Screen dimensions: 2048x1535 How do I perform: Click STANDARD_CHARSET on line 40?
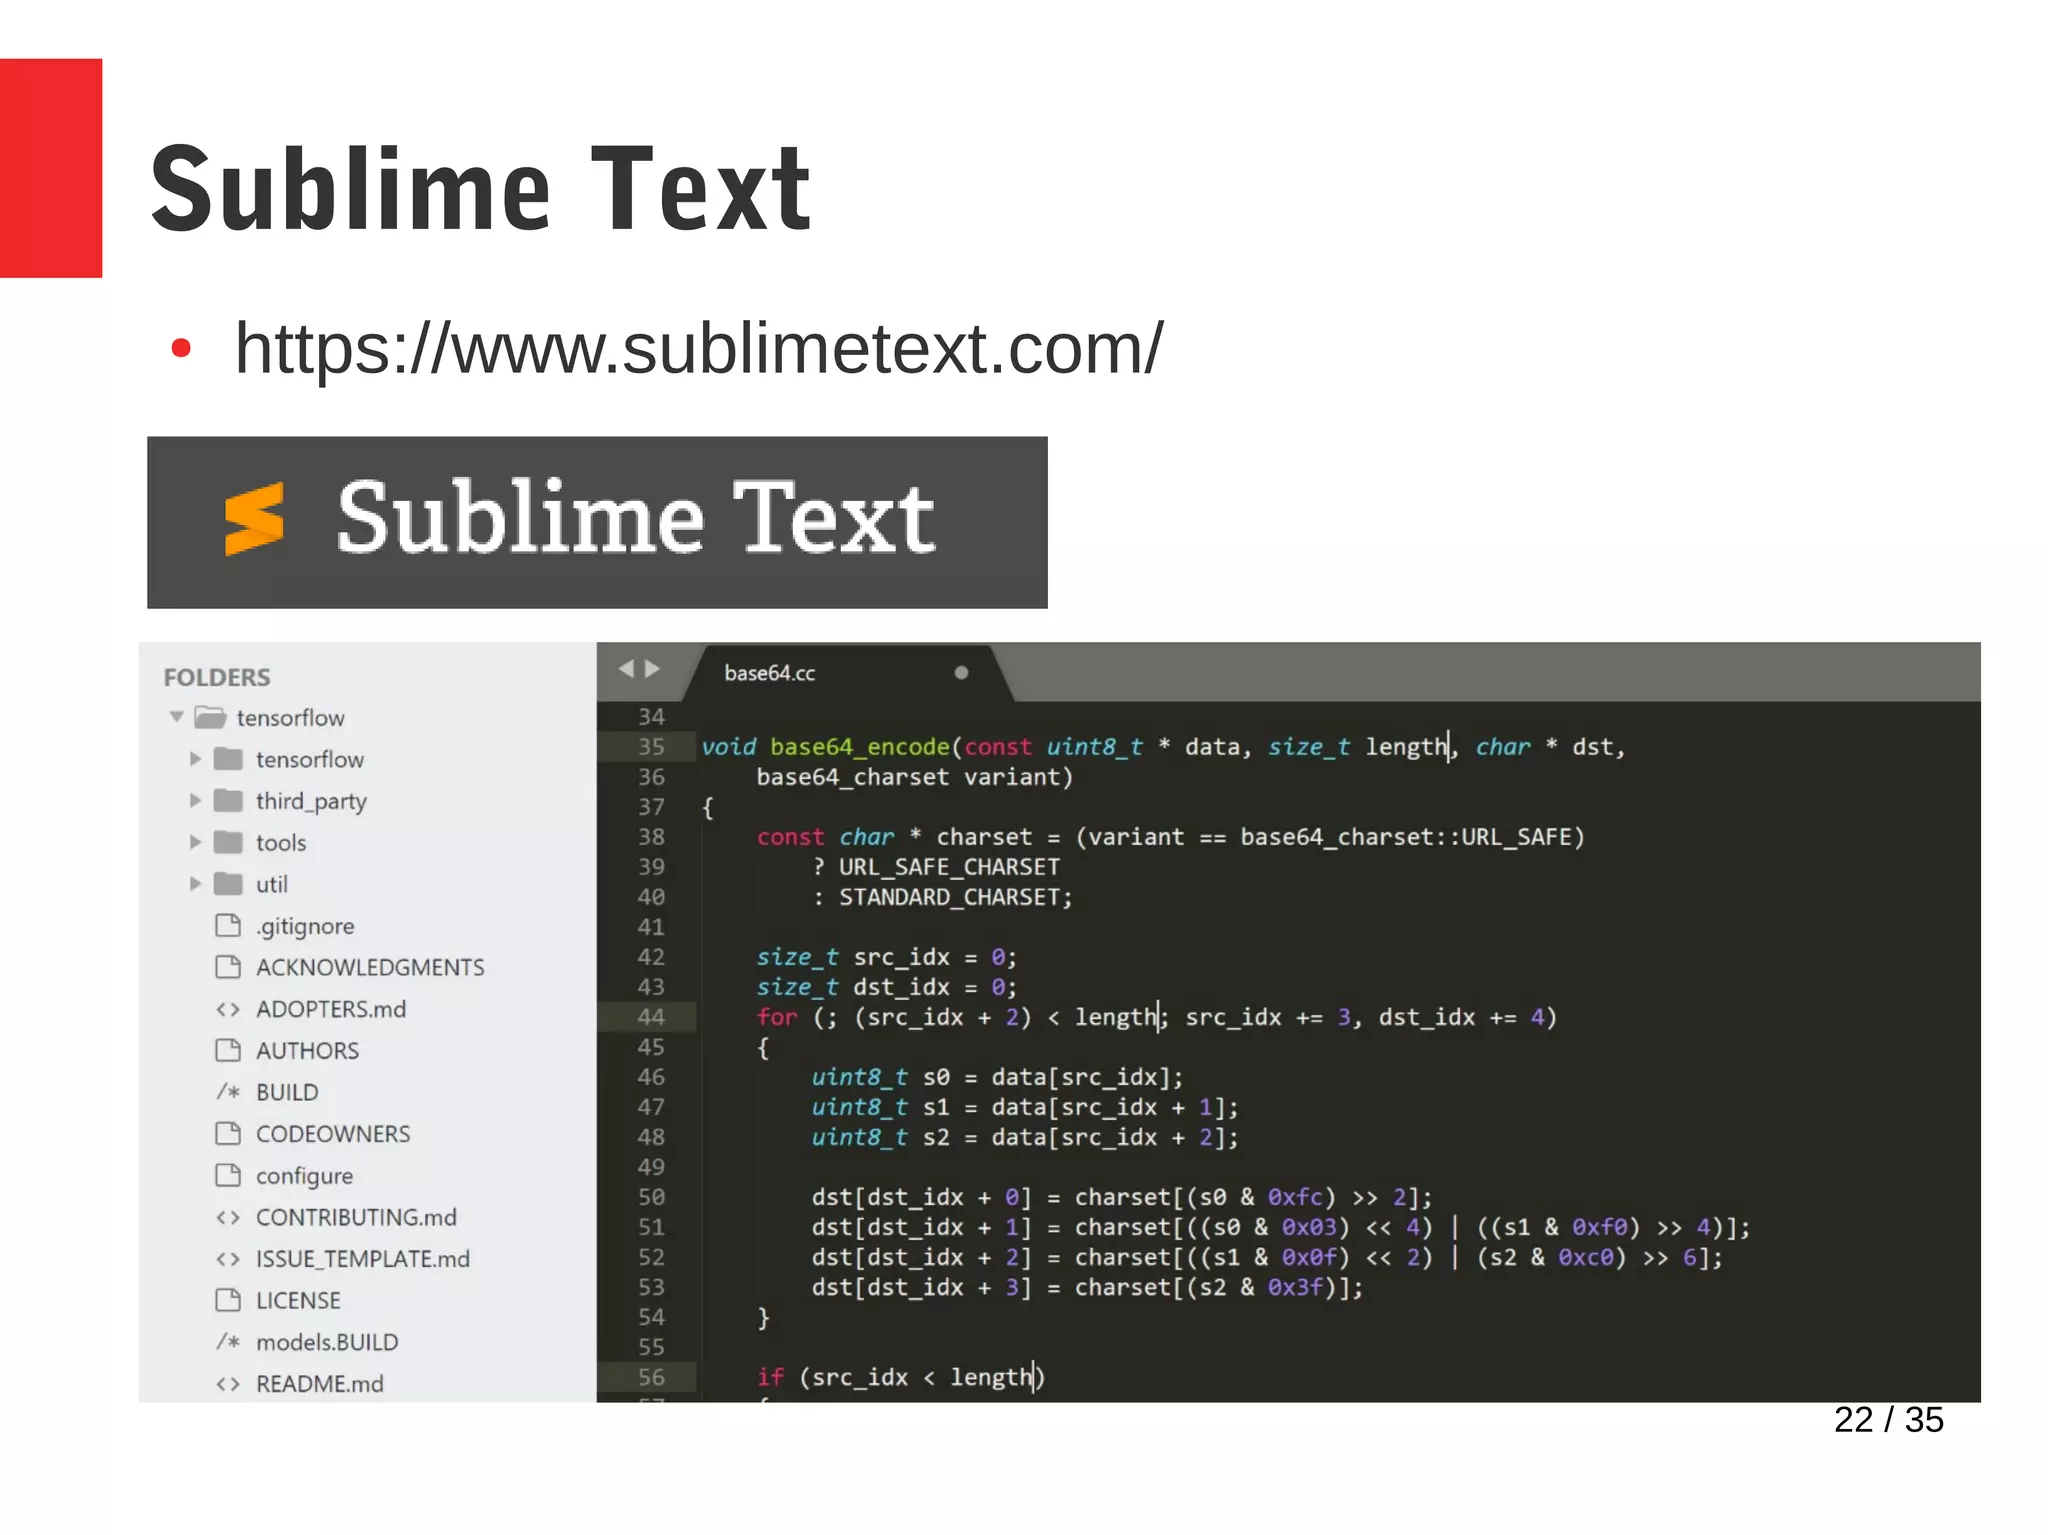pos(949,897)
